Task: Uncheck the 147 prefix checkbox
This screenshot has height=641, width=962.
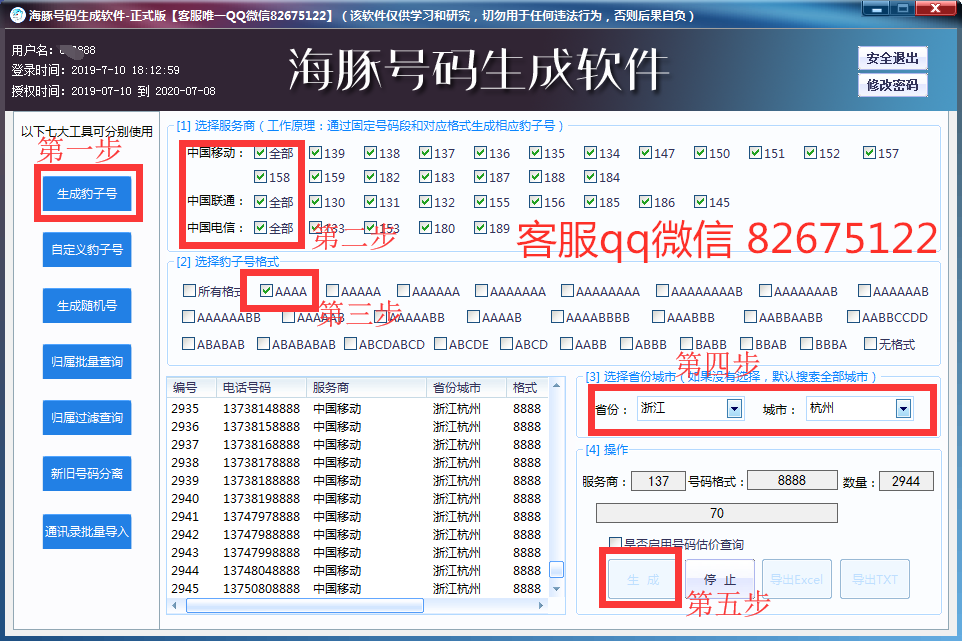Action: point(645,153)
